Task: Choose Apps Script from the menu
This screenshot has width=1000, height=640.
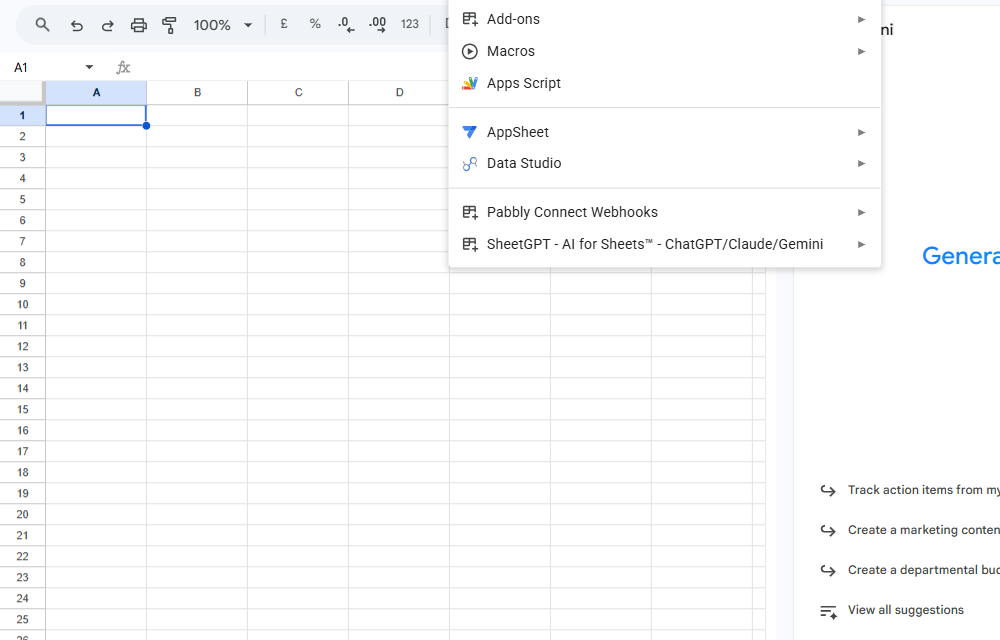Action: 665,83
